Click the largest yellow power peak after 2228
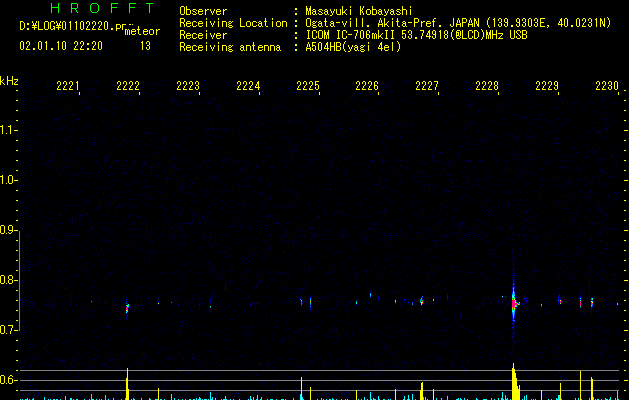The image size is (629, 400). pyautogui.click(x=515, y=382)
